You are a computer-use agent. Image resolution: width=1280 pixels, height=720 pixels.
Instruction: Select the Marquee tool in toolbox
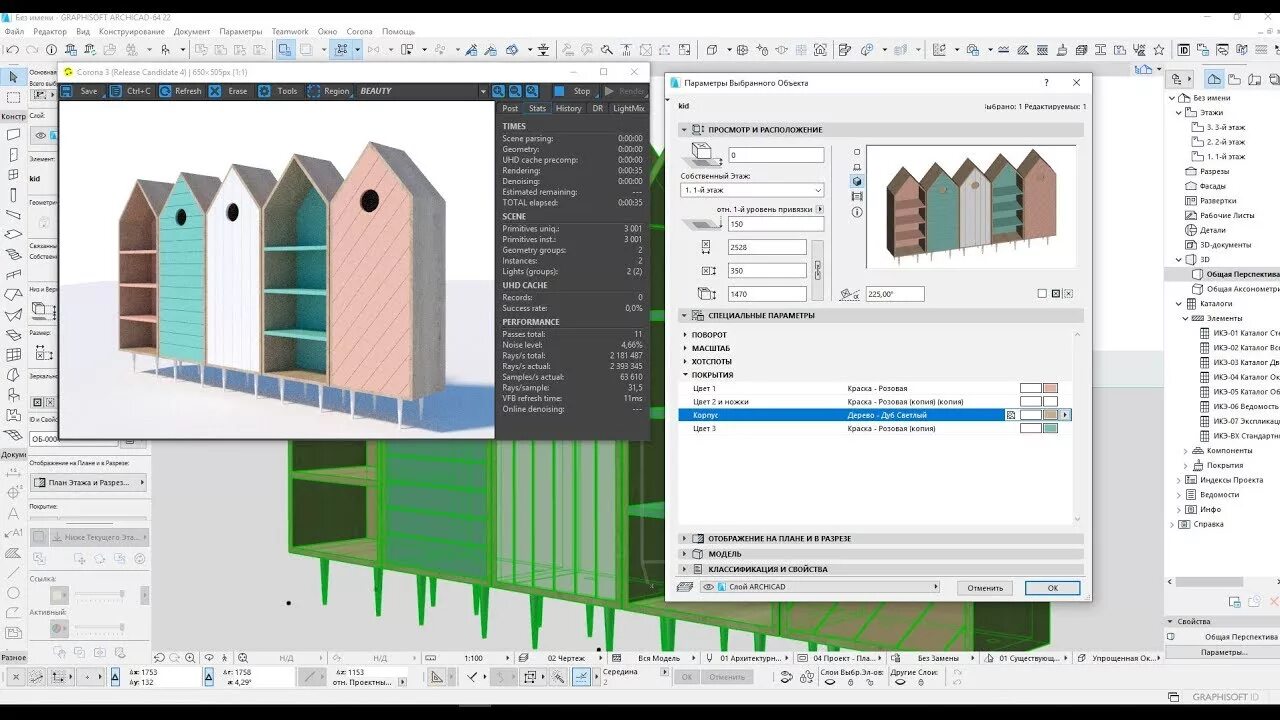click(x=13, y=97)
